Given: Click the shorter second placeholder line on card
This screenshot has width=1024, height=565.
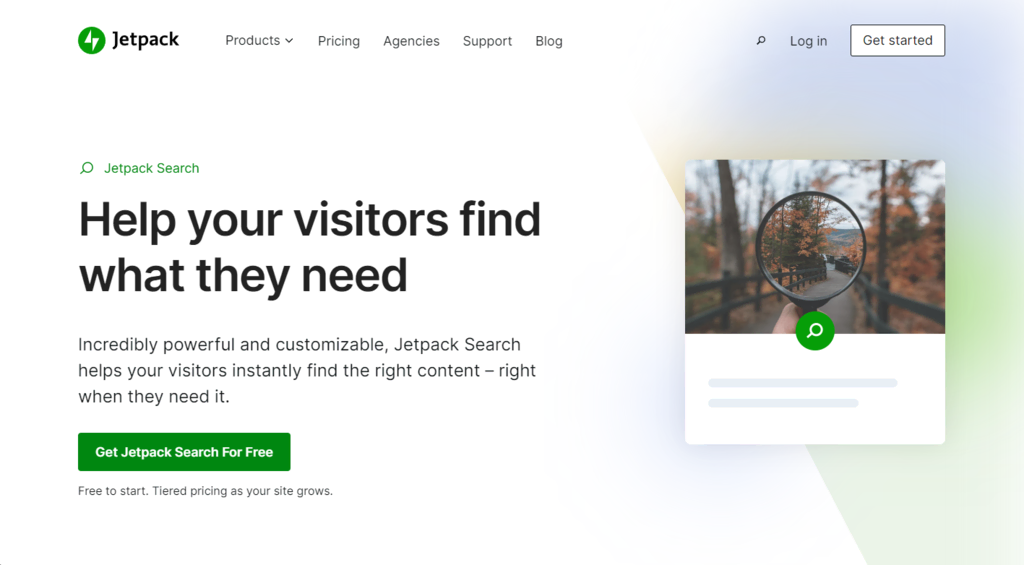Looking at the screenshot, I should click(783, 403).
